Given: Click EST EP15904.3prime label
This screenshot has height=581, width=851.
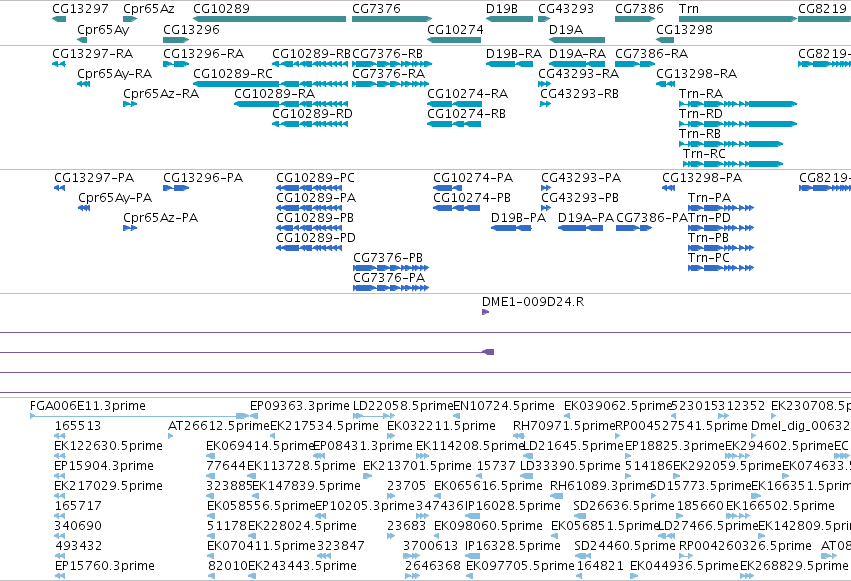Looking at the screenshot, I should [x=104, y=467].
